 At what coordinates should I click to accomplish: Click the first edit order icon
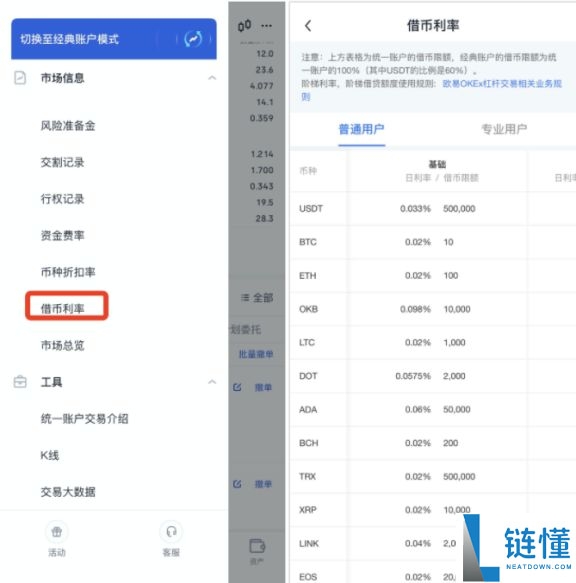tap(237, 387)
